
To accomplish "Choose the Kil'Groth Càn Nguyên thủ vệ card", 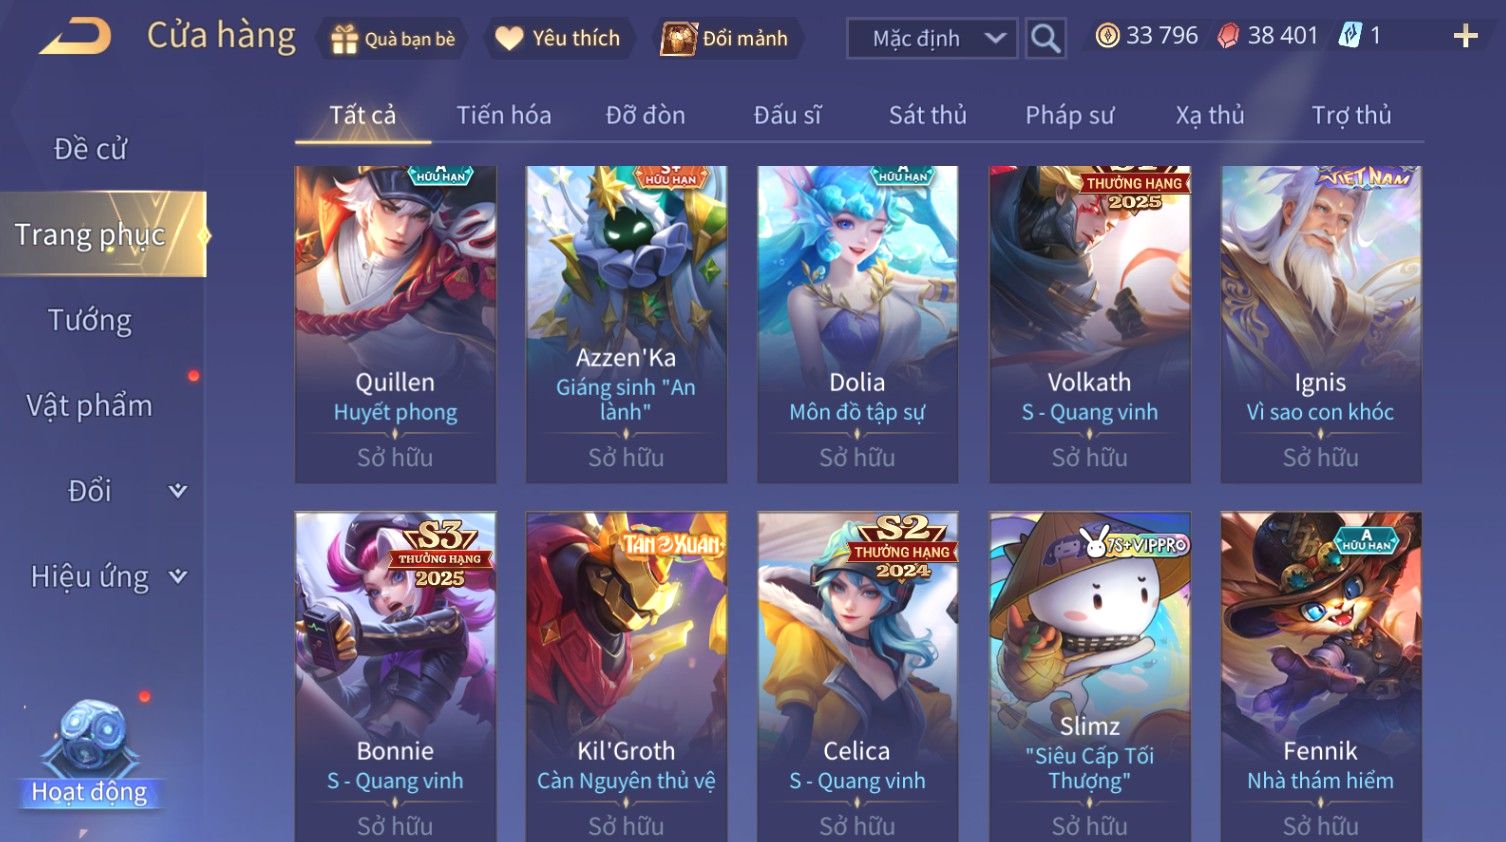I will point(626,677).
